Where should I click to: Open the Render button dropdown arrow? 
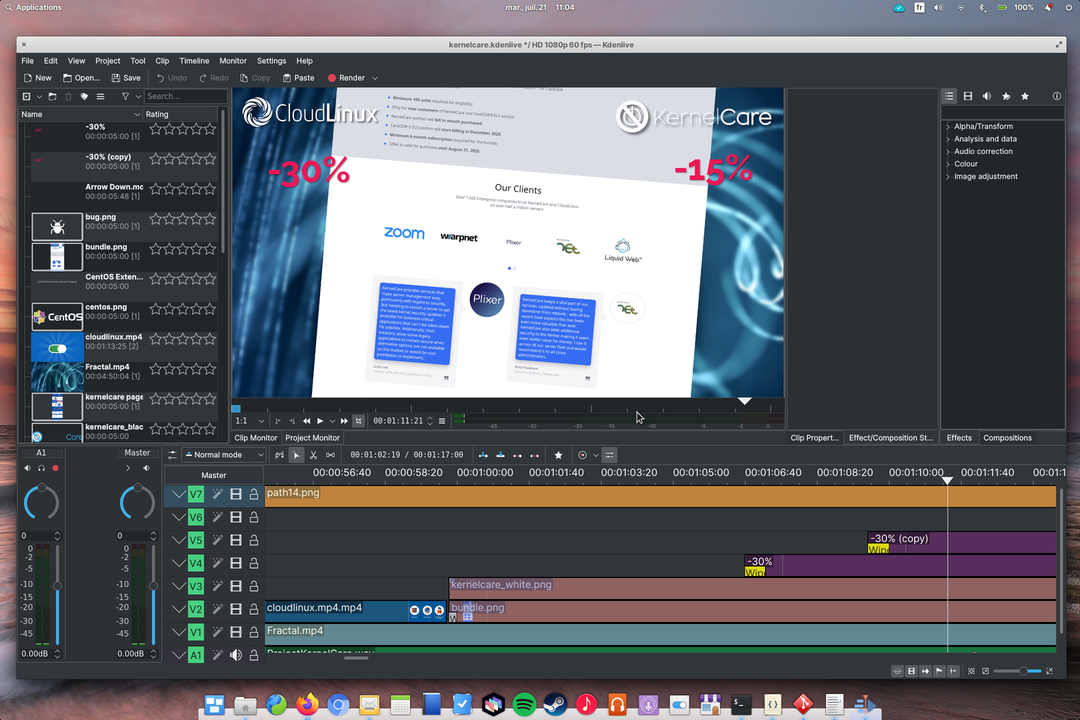coord(375,79)
